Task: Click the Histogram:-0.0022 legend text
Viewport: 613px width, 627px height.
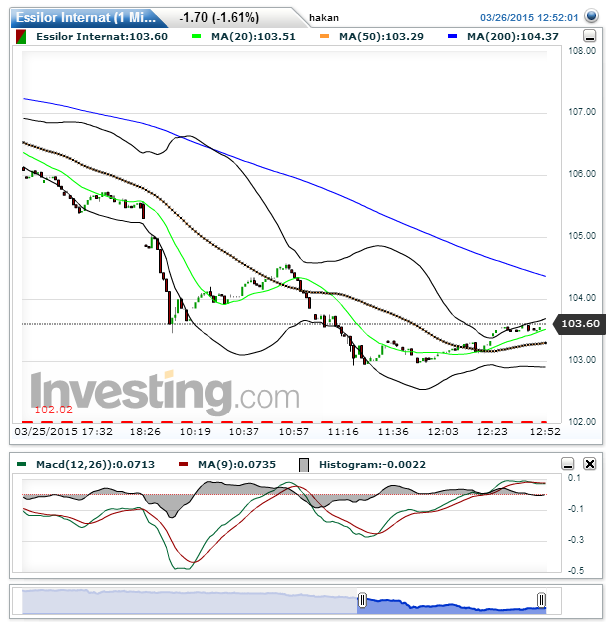Action: 372,465
